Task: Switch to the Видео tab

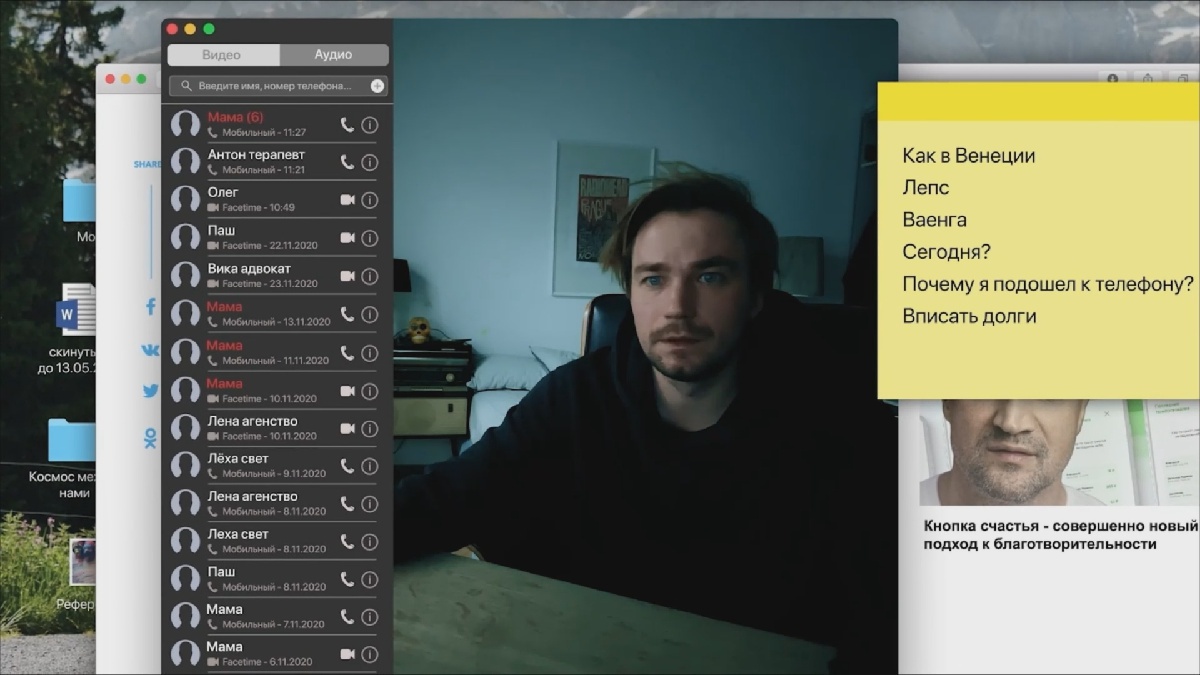Action: click(x=222, y=55)
